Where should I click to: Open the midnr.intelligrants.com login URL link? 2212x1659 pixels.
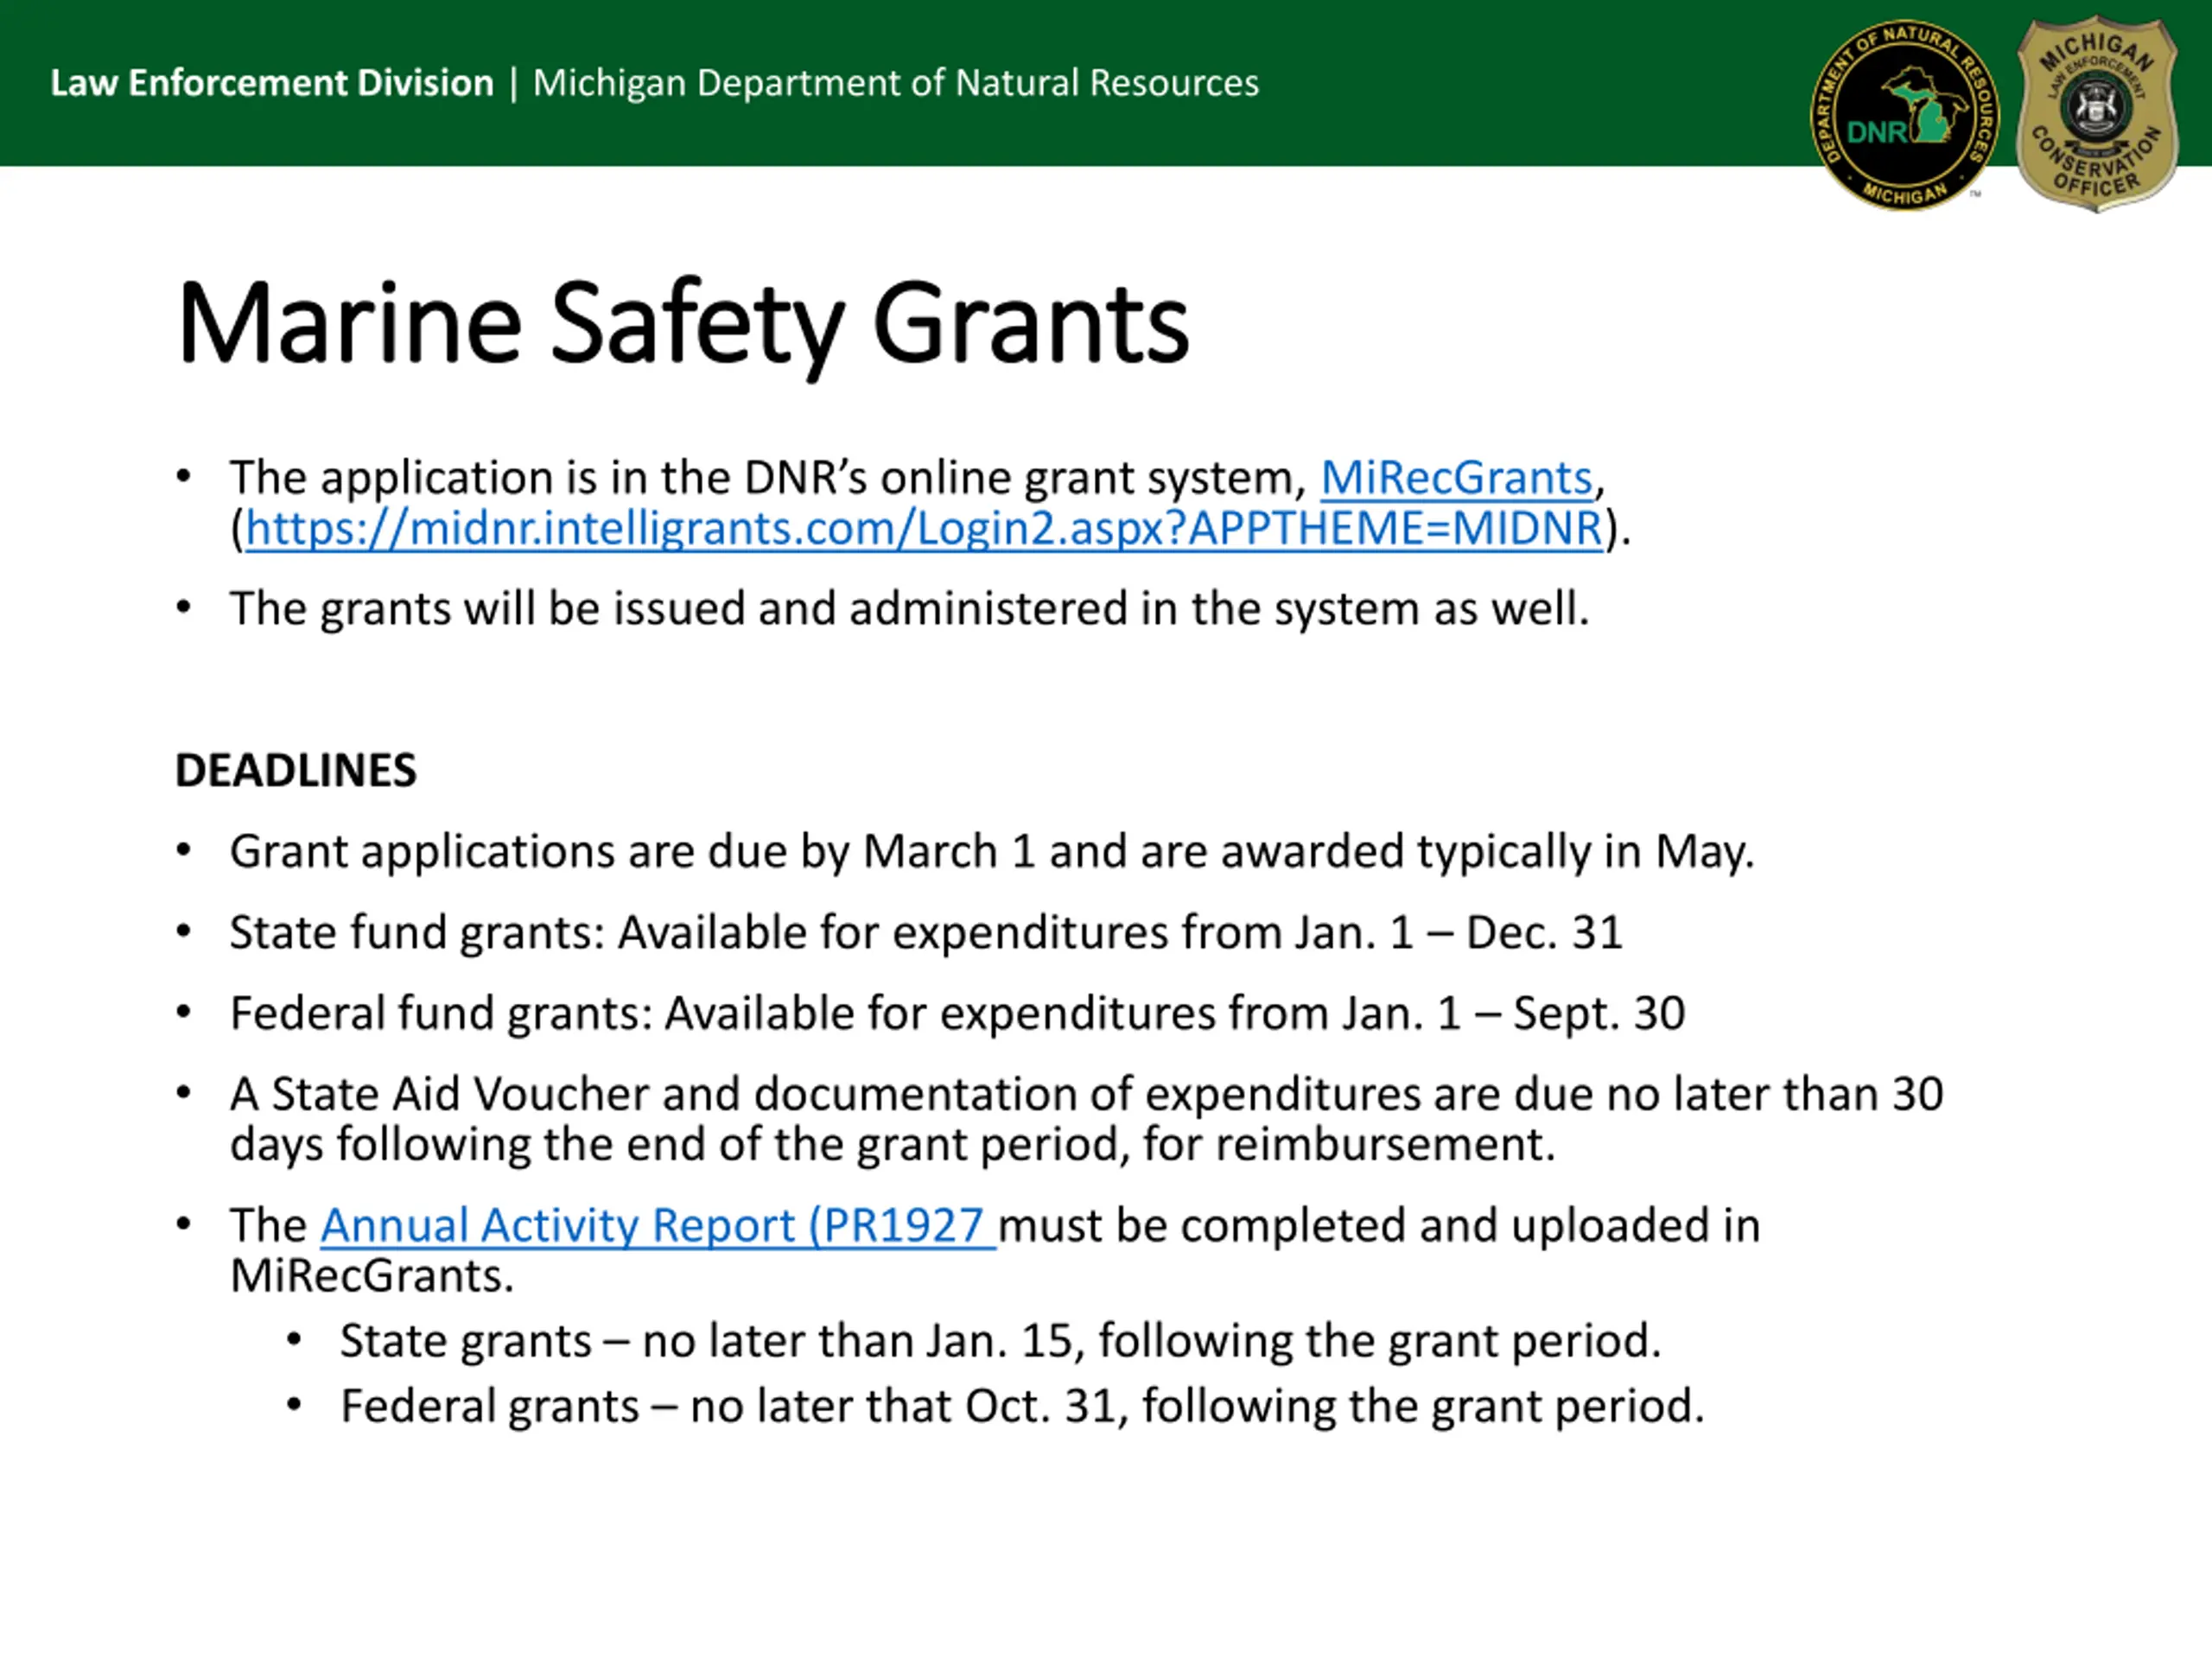pyautogui.click(x=924, y=528)
